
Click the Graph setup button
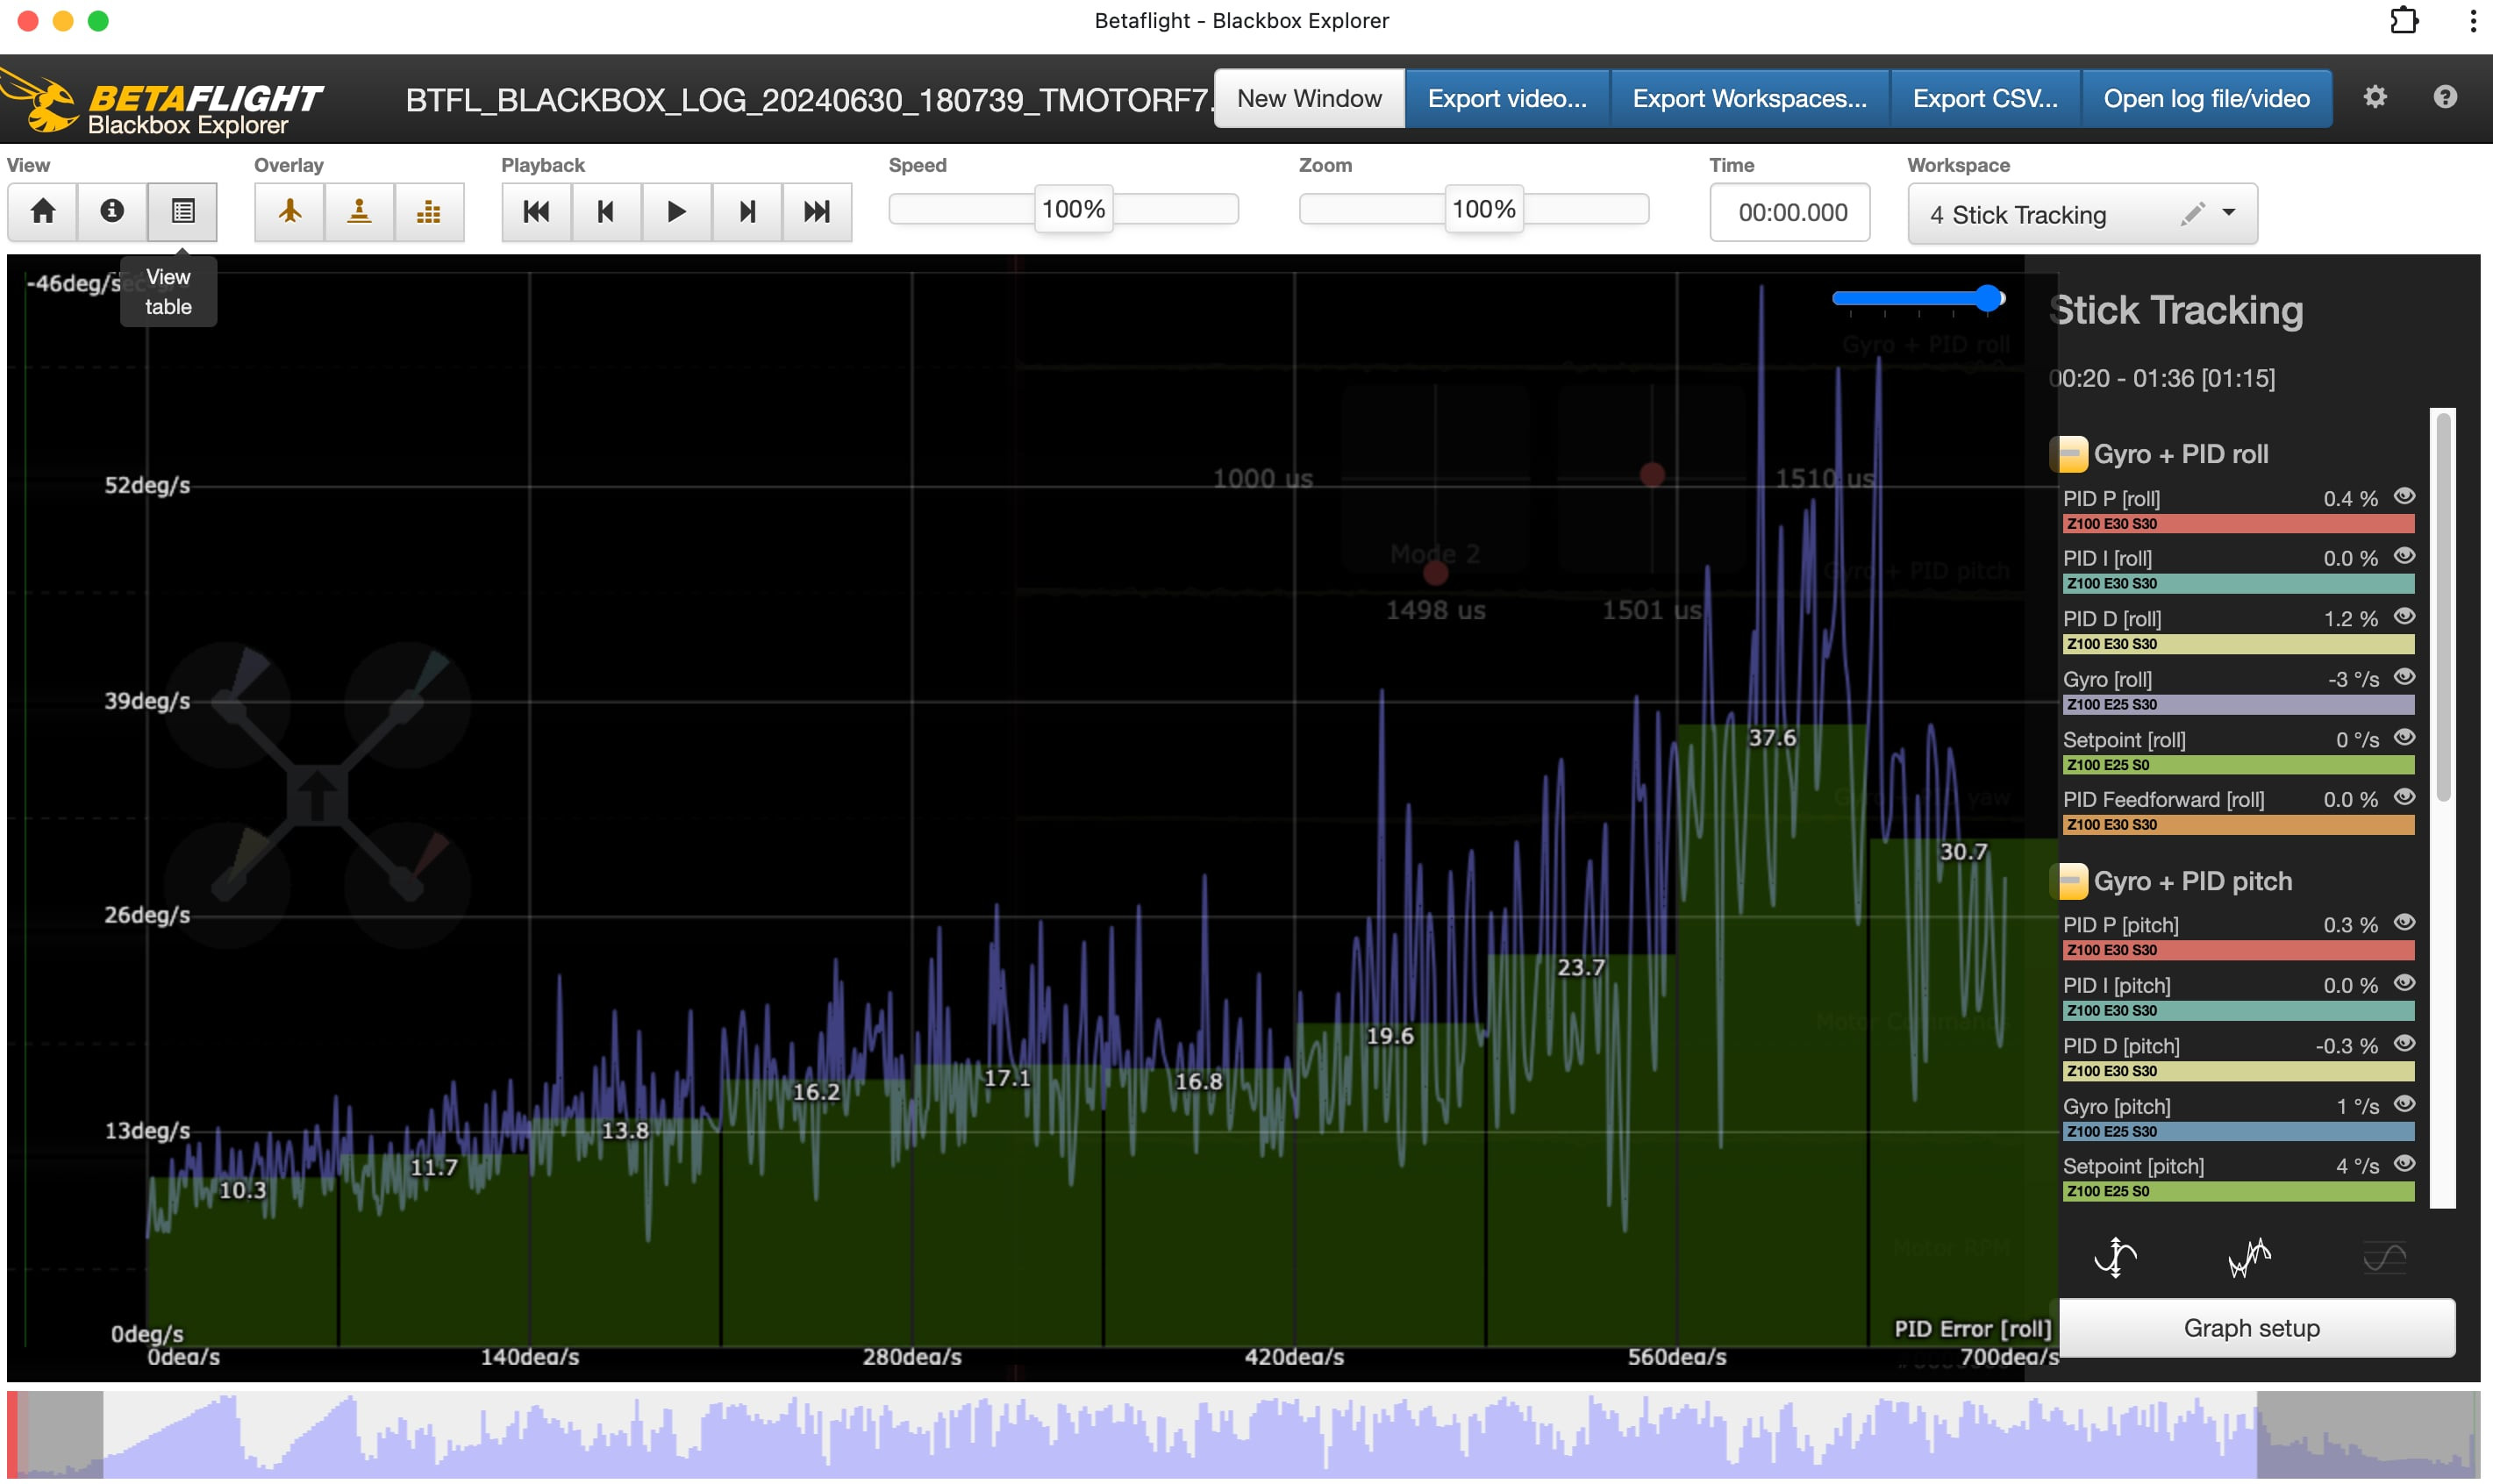(x=2251, y=1328)
